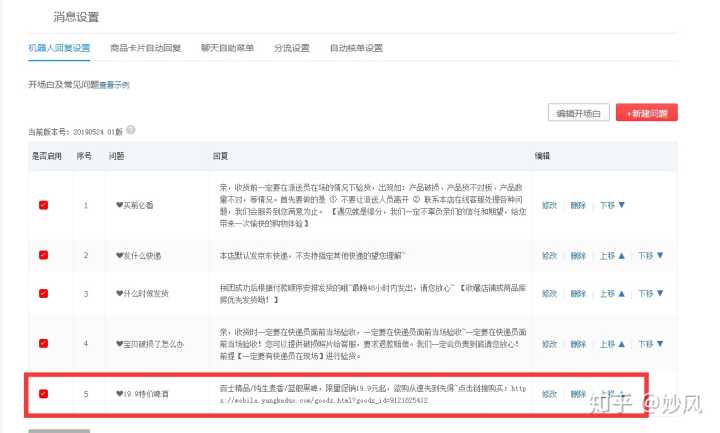This screenshot has height=433, width=720.
Task: Toggle the enable checkbox for 发什么快递
Action: (43, 255)
